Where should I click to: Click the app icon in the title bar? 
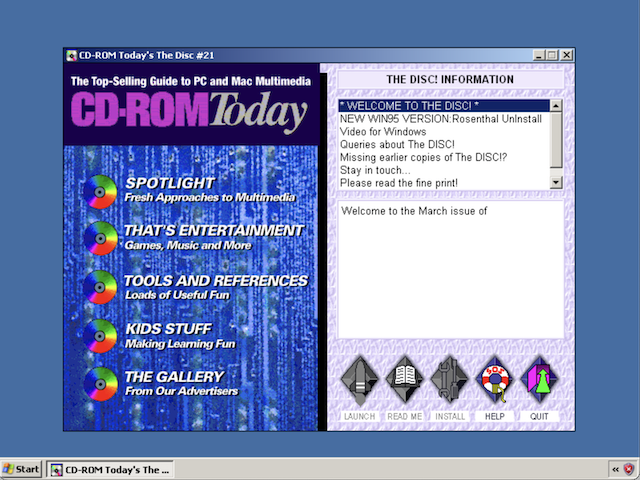point(71,55)
